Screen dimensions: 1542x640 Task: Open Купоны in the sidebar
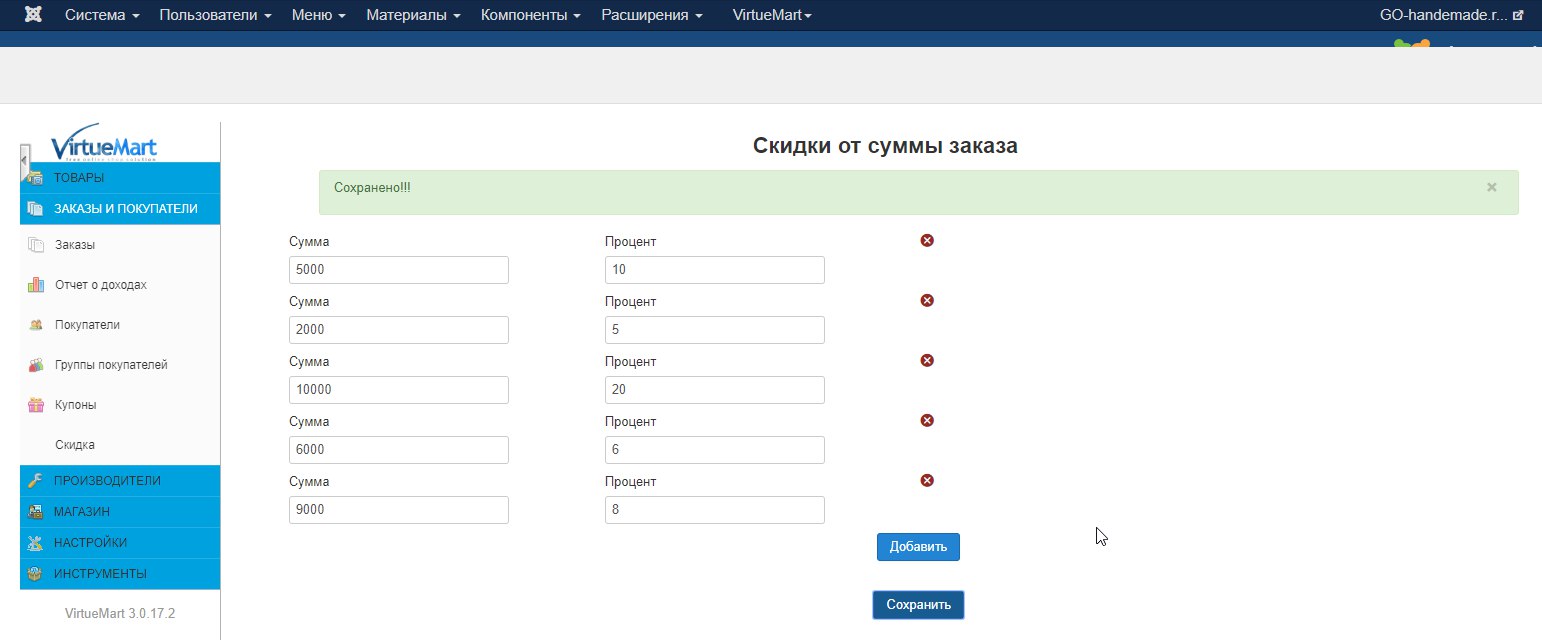click(x=76, y=405)
